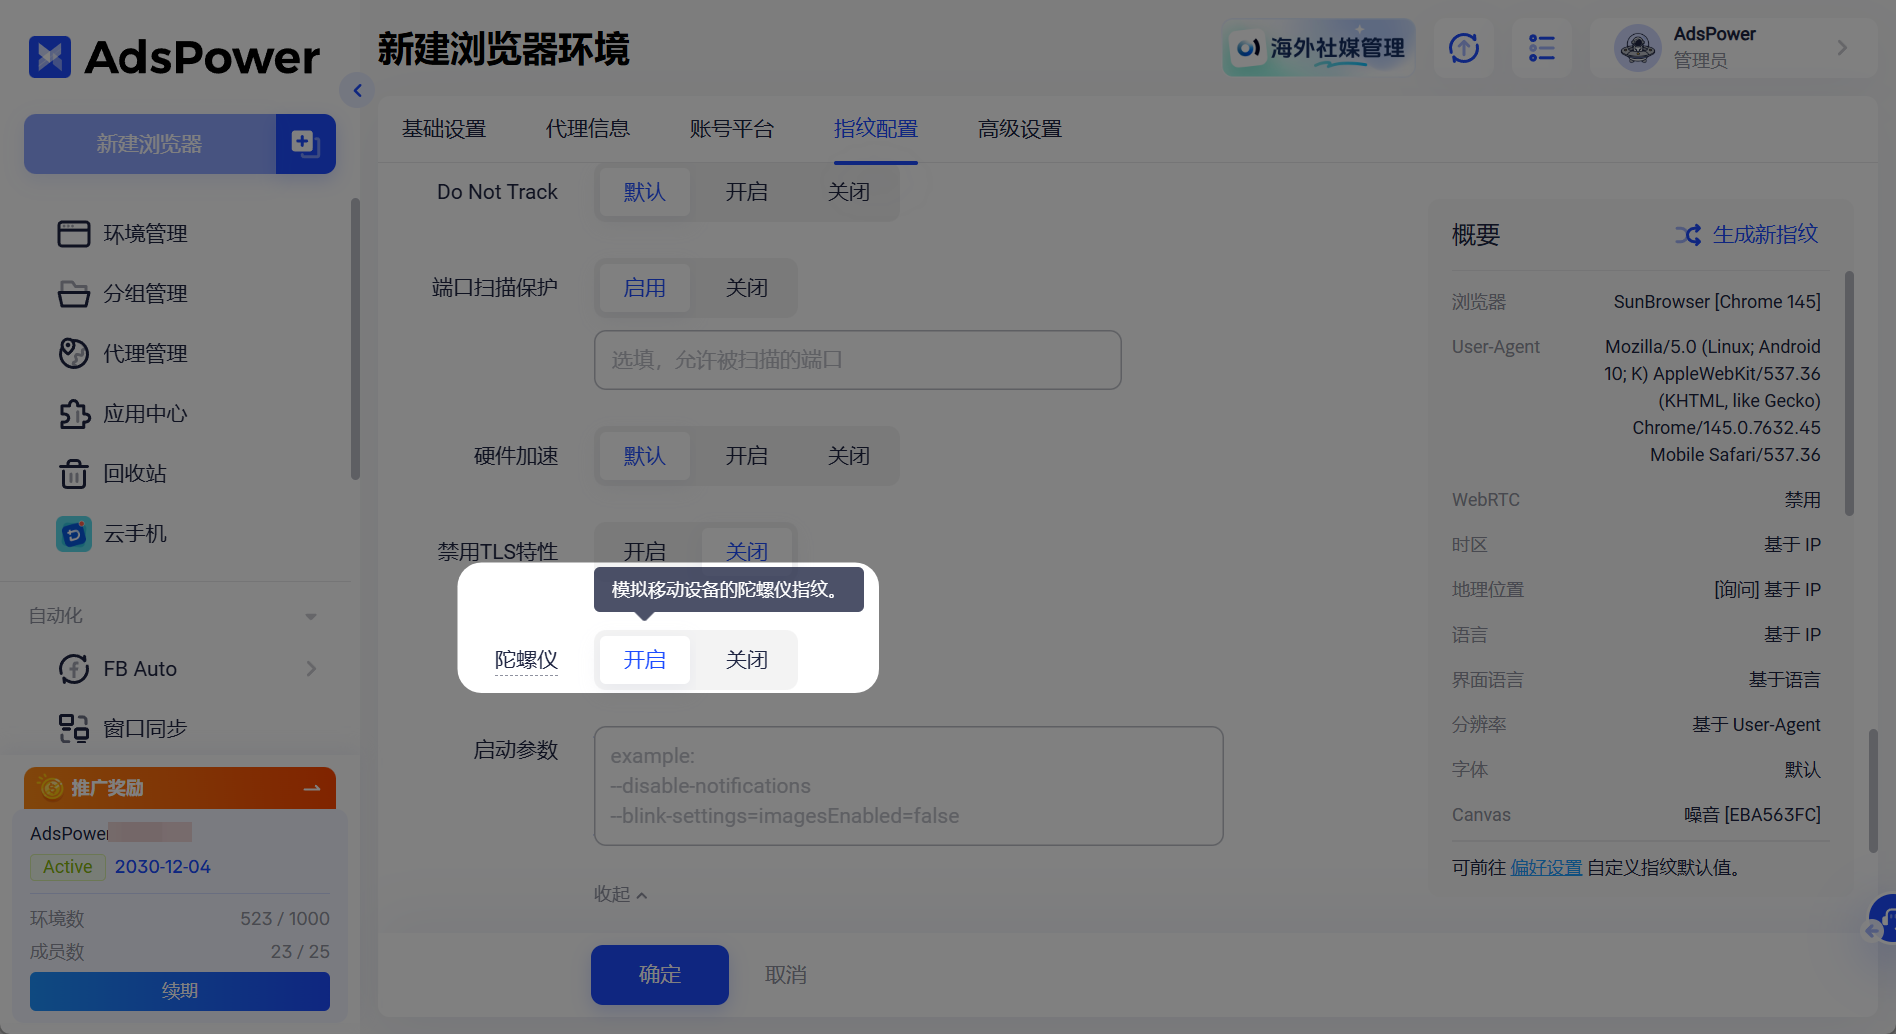Click the AdsPower logo icon
Image resolution: width=1896 pixels, height=1034 pixels.
click(50, 57)
